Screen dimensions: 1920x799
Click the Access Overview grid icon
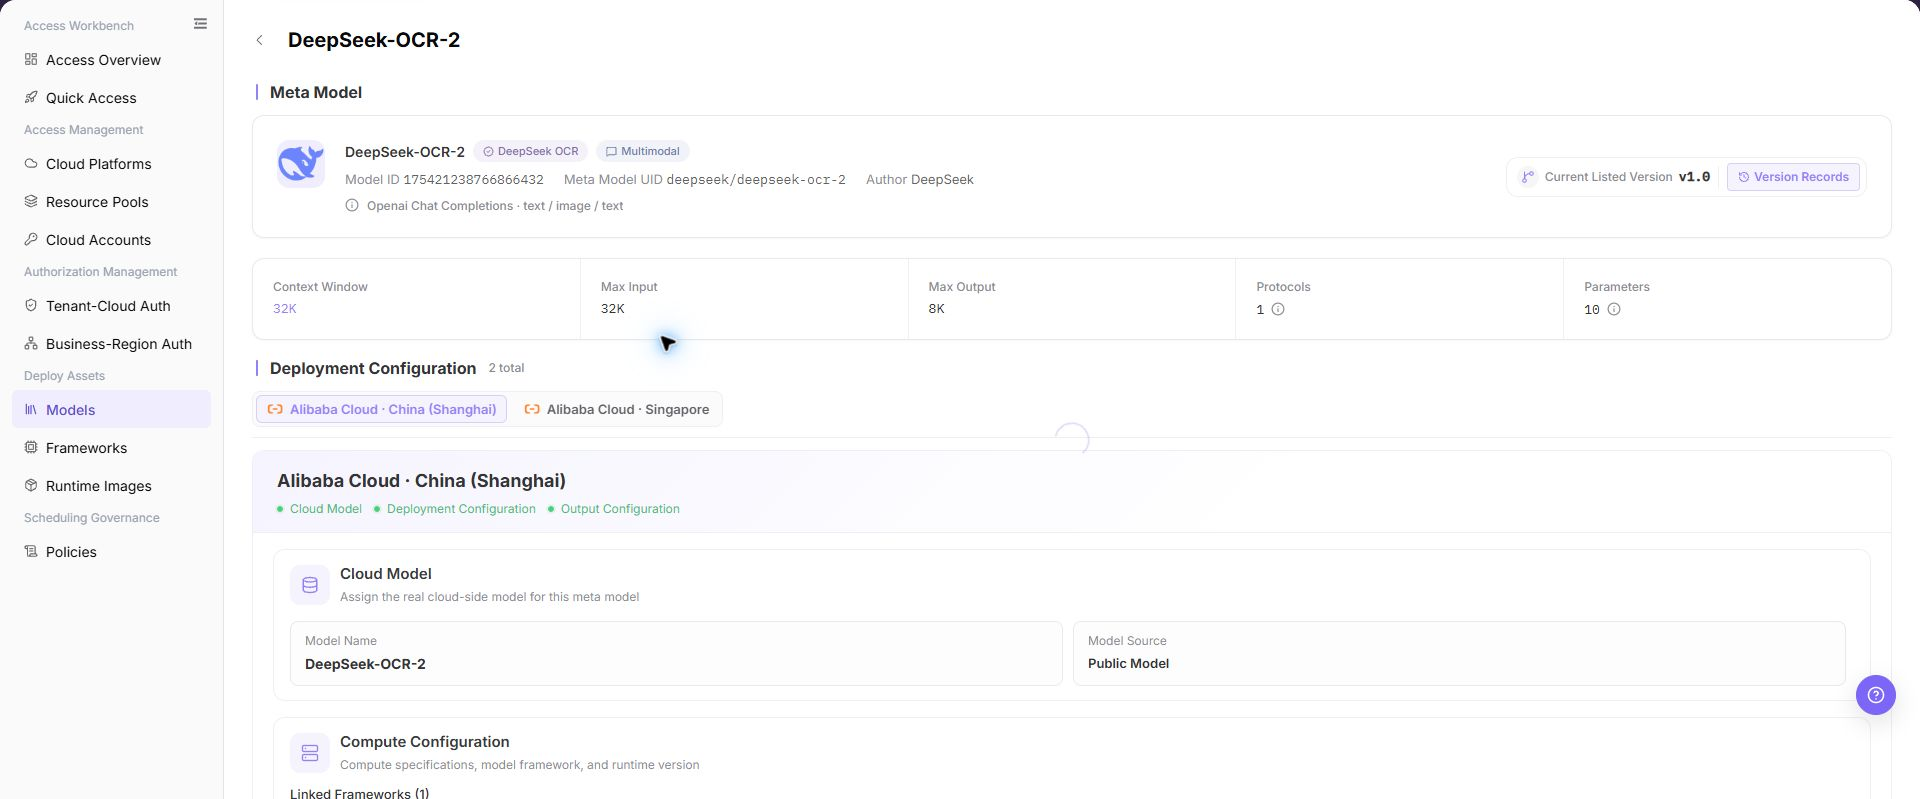tap(31, 59)
